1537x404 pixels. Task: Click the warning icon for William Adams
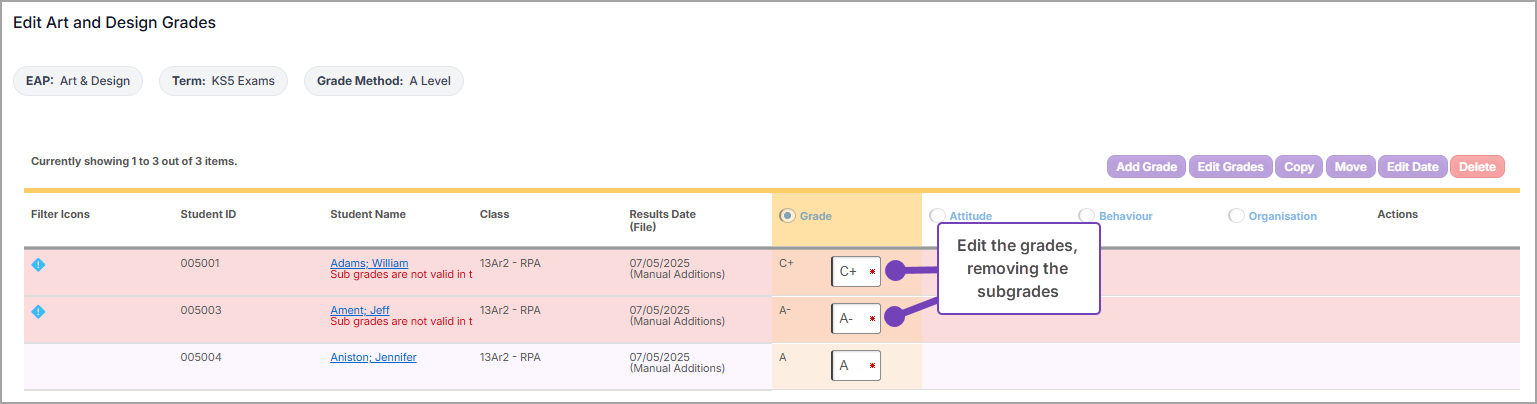click(38, 265)
